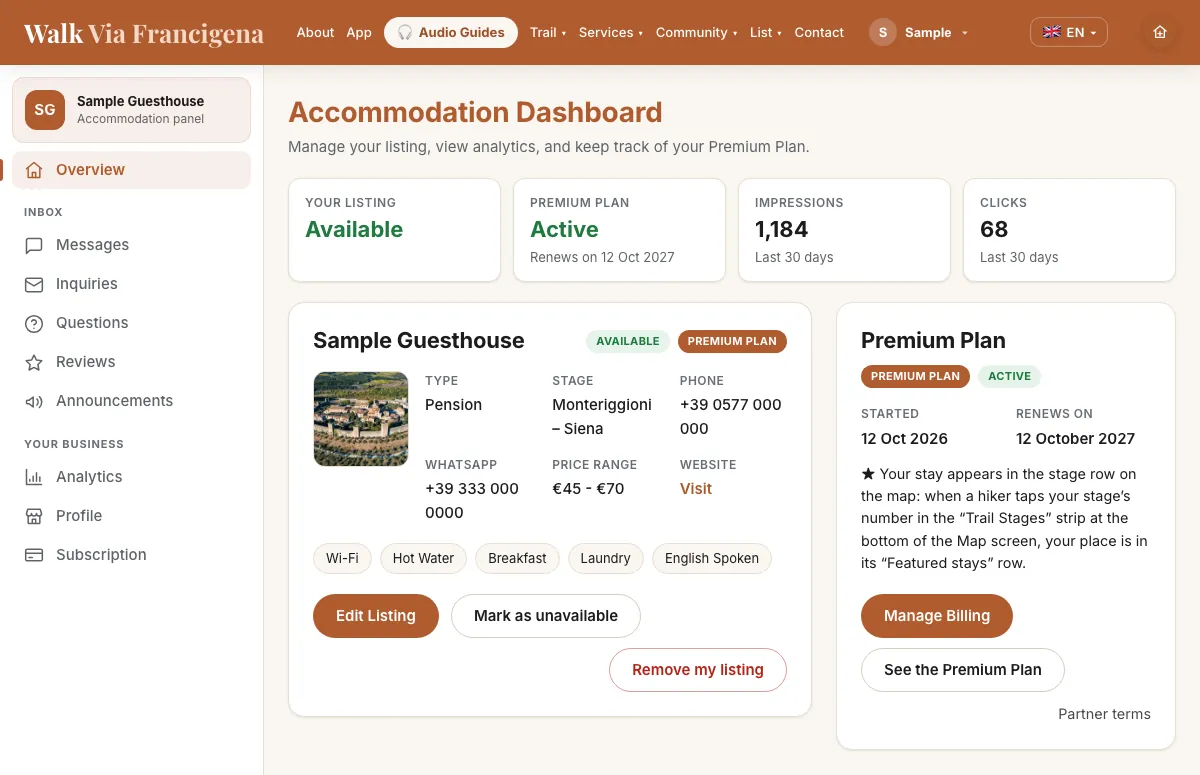Click the Walk Via Francigena logo

[x=144, y=33]
